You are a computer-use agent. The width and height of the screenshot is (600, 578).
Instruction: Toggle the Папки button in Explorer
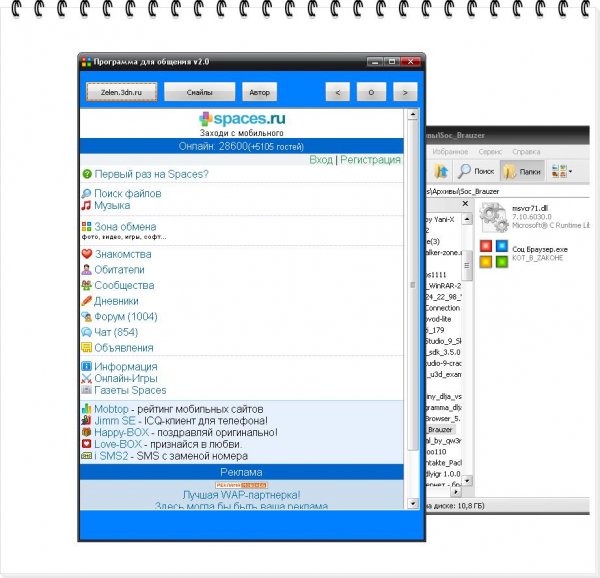pyautogui.click(x=522, y=171)
